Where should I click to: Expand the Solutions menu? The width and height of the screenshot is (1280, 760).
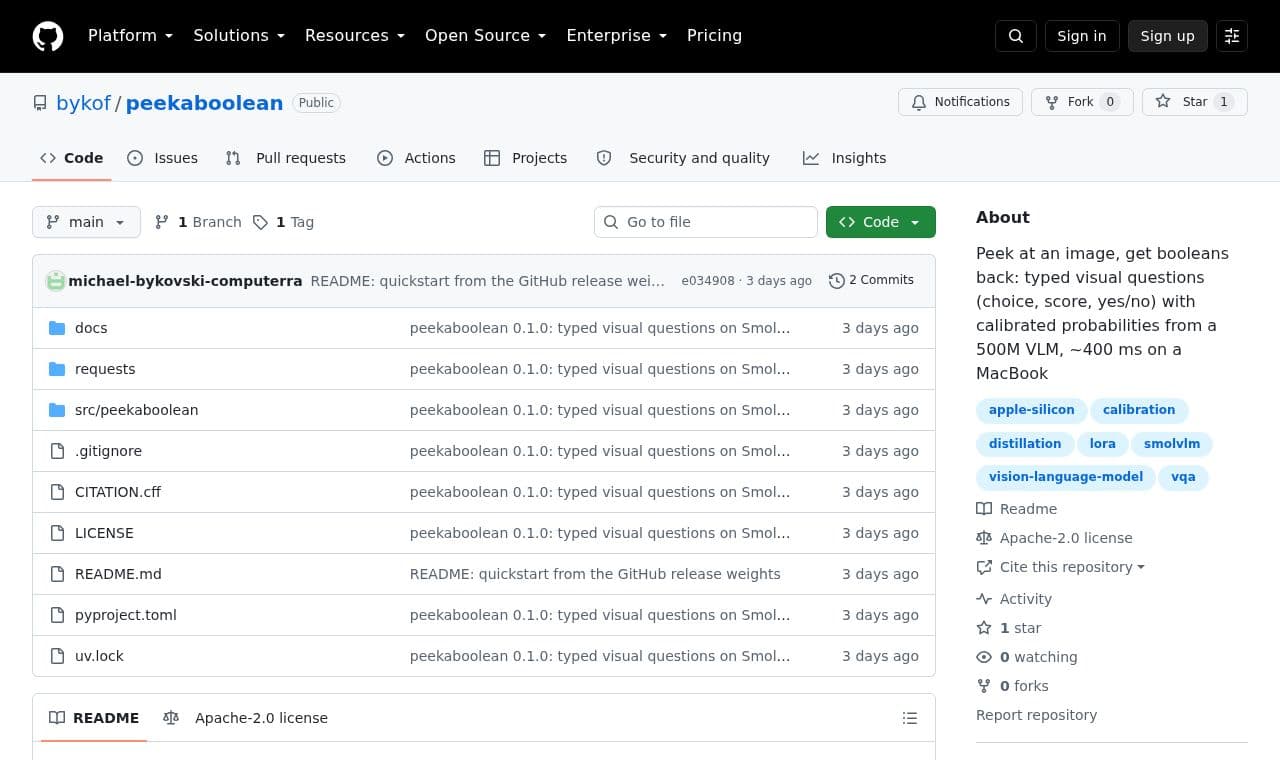pos(239,35)
